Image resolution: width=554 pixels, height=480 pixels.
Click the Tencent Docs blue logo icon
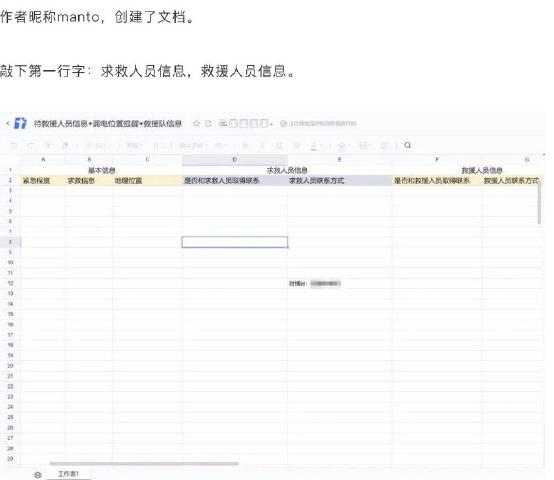tap(20, 123)
